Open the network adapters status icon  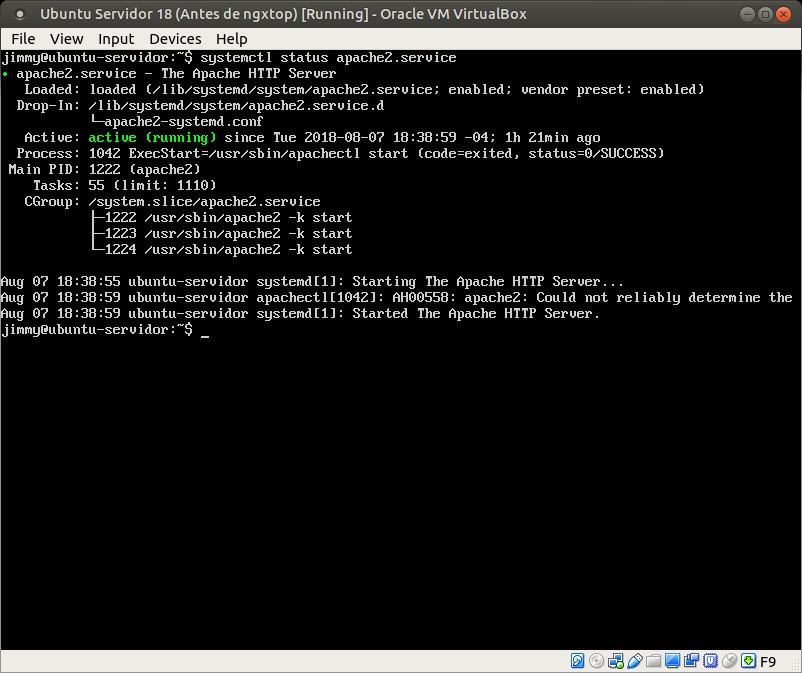click(615, 661)
